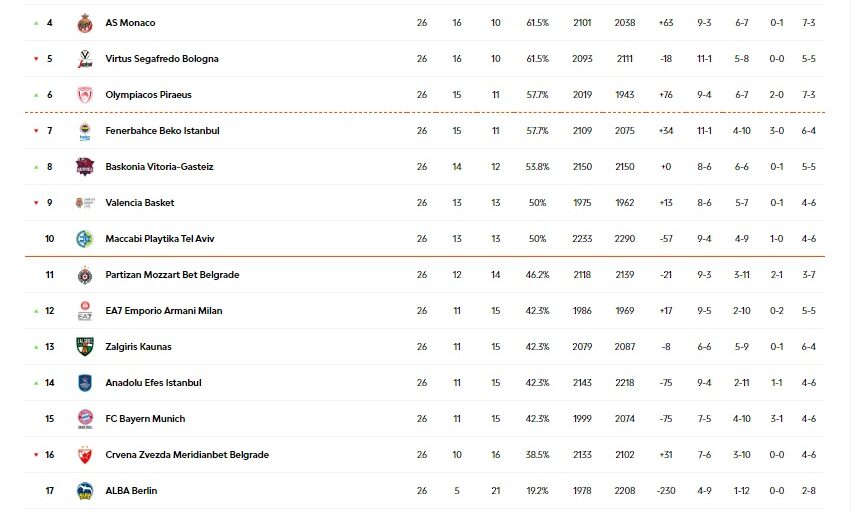Click the Olympiacos Piraeus club crest
Image resolution: width=851 pixels, height=513 pixels.
coord(85,95)
